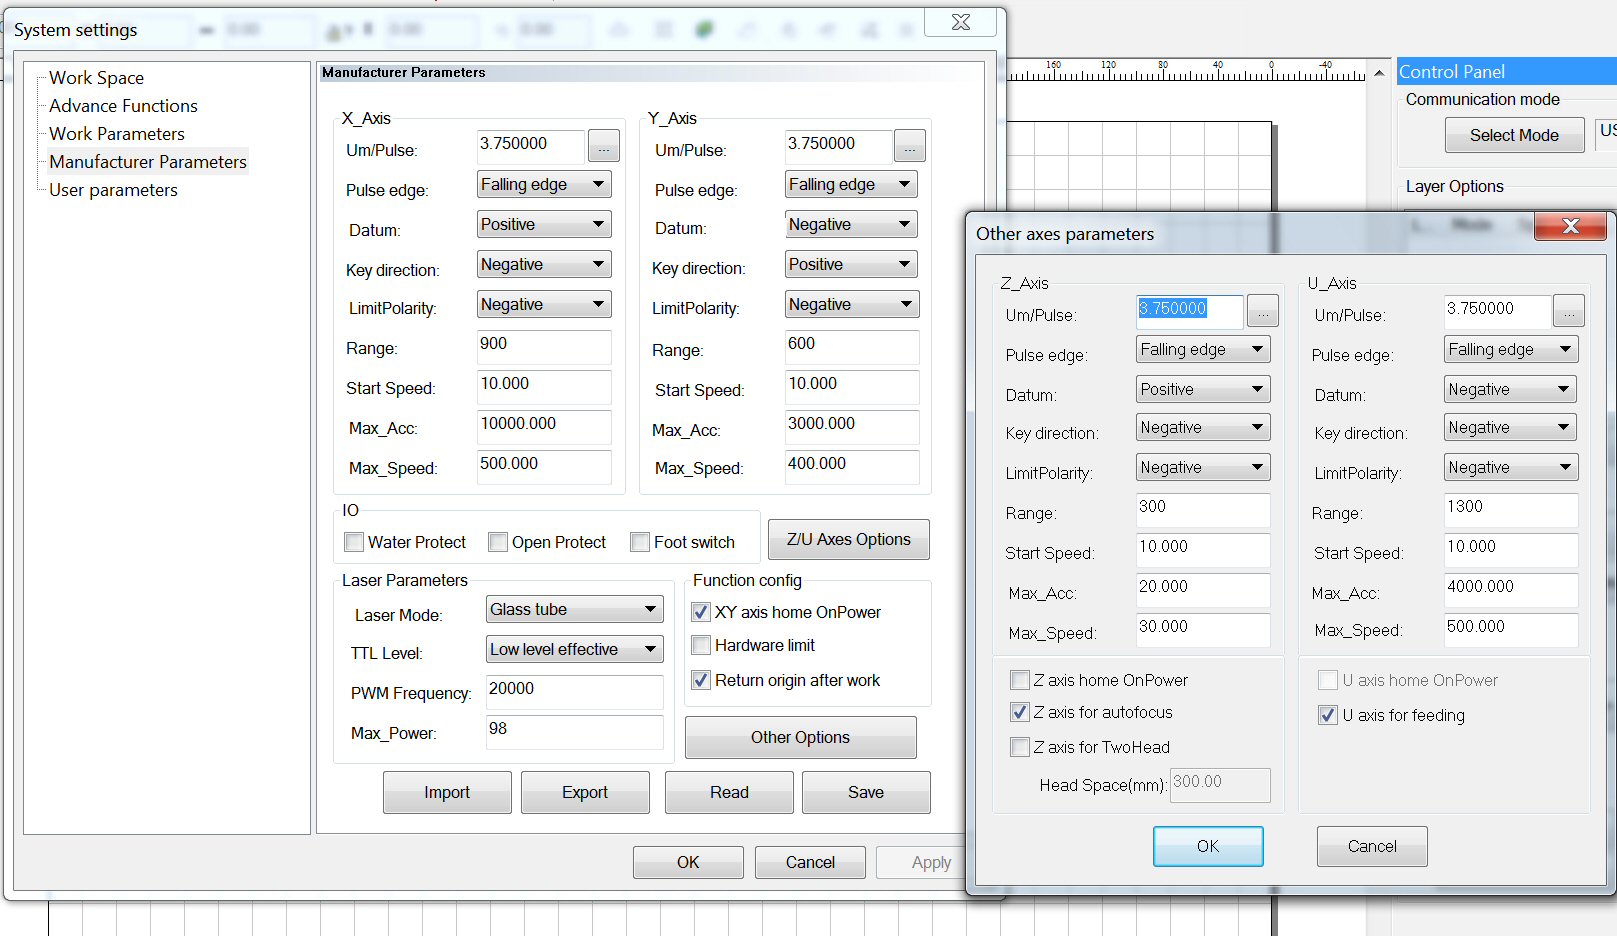Select Work Parameters in settings tree
1617x936 pixels.
click(117, 134)
